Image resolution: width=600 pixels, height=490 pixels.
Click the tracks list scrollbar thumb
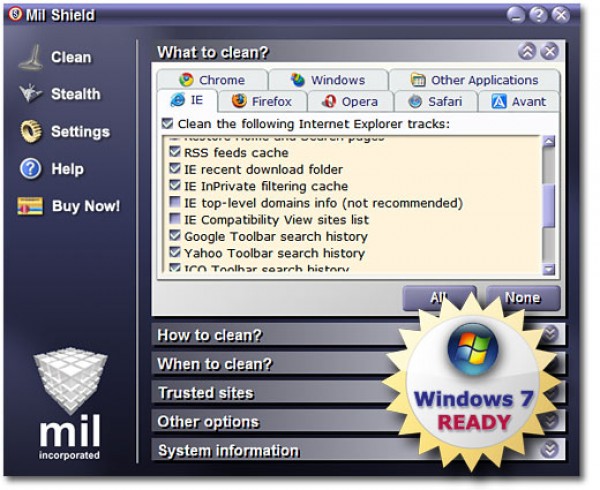tap(549, 205)
